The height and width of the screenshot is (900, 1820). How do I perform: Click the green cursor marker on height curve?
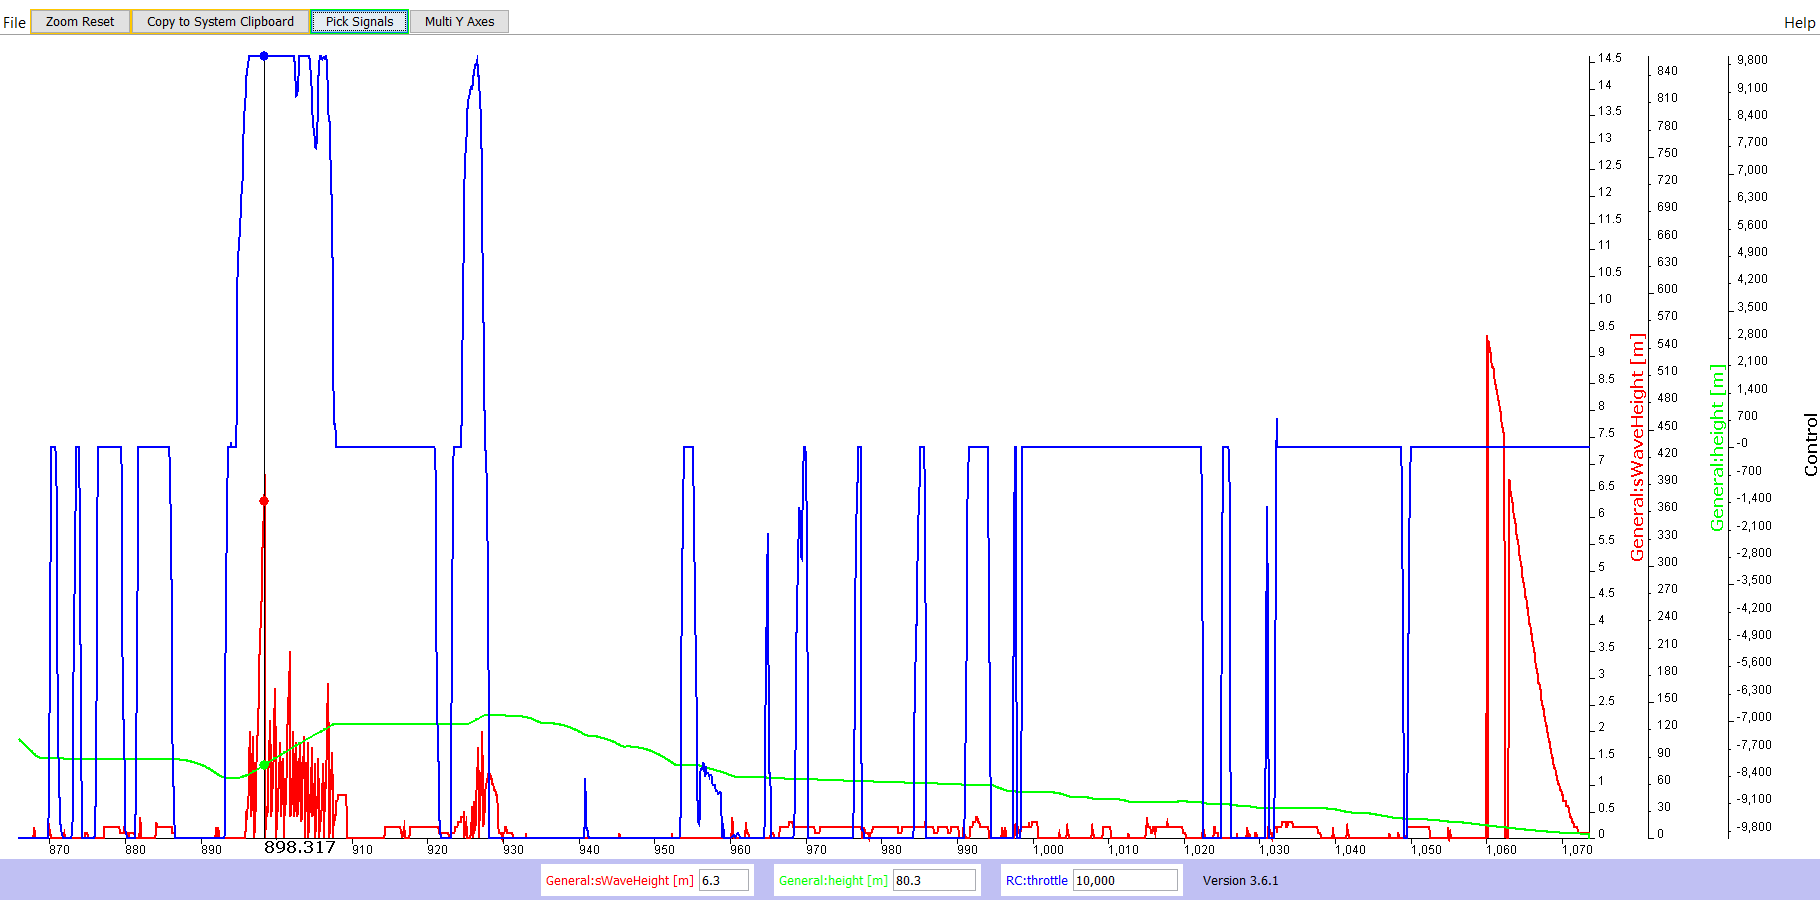(264, 765)
